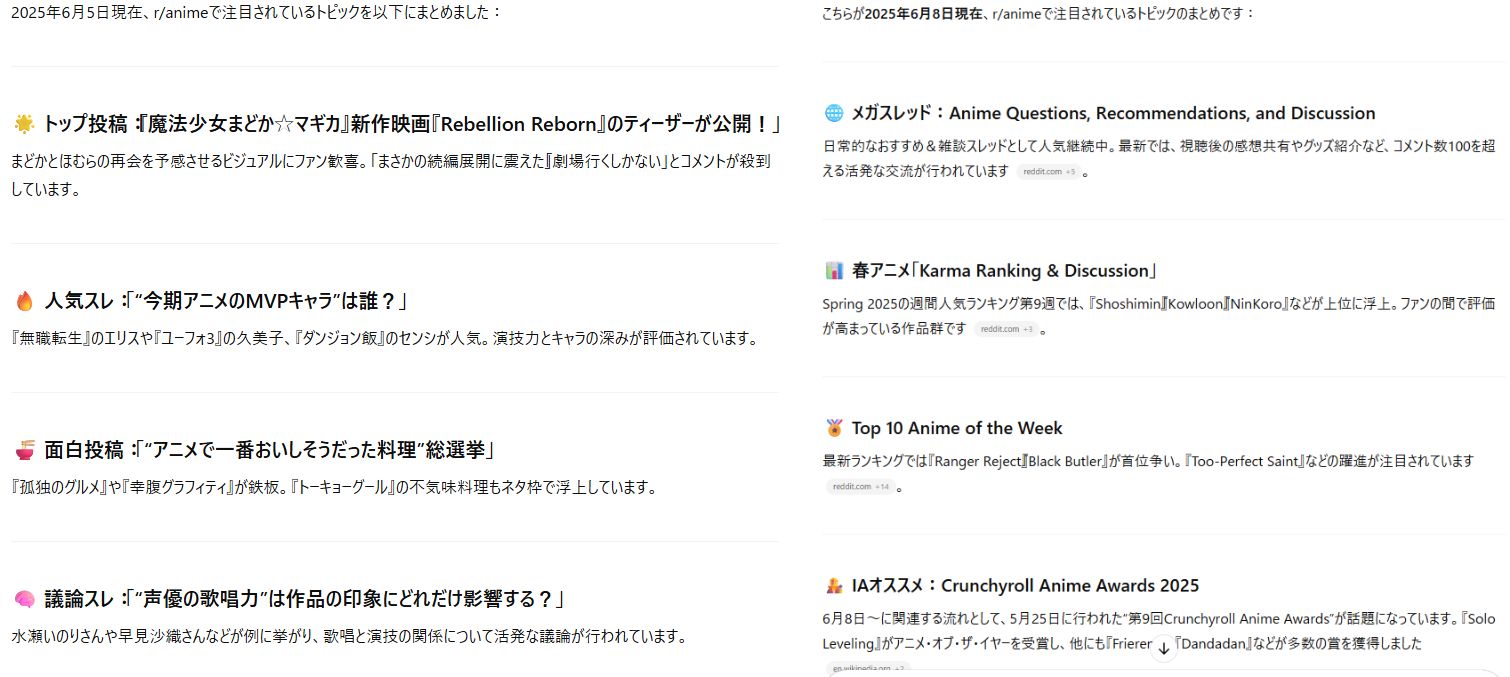Click the scroll-down arrow button
1510x677 pixels.
[1163, 649]
